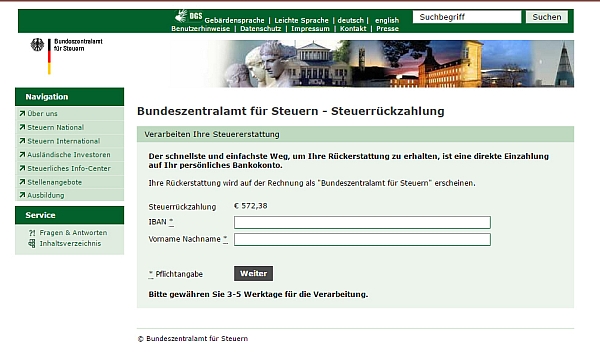Open Ausländische Investoren in navigation
Viewport: 600px width, 363px height.
(68, 155)
